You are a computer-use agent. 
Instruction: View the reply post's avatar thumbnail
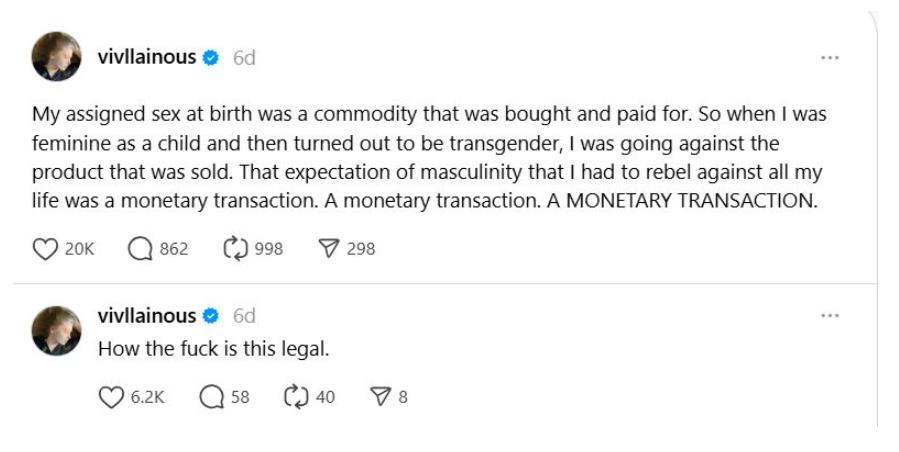click(57, 331)
